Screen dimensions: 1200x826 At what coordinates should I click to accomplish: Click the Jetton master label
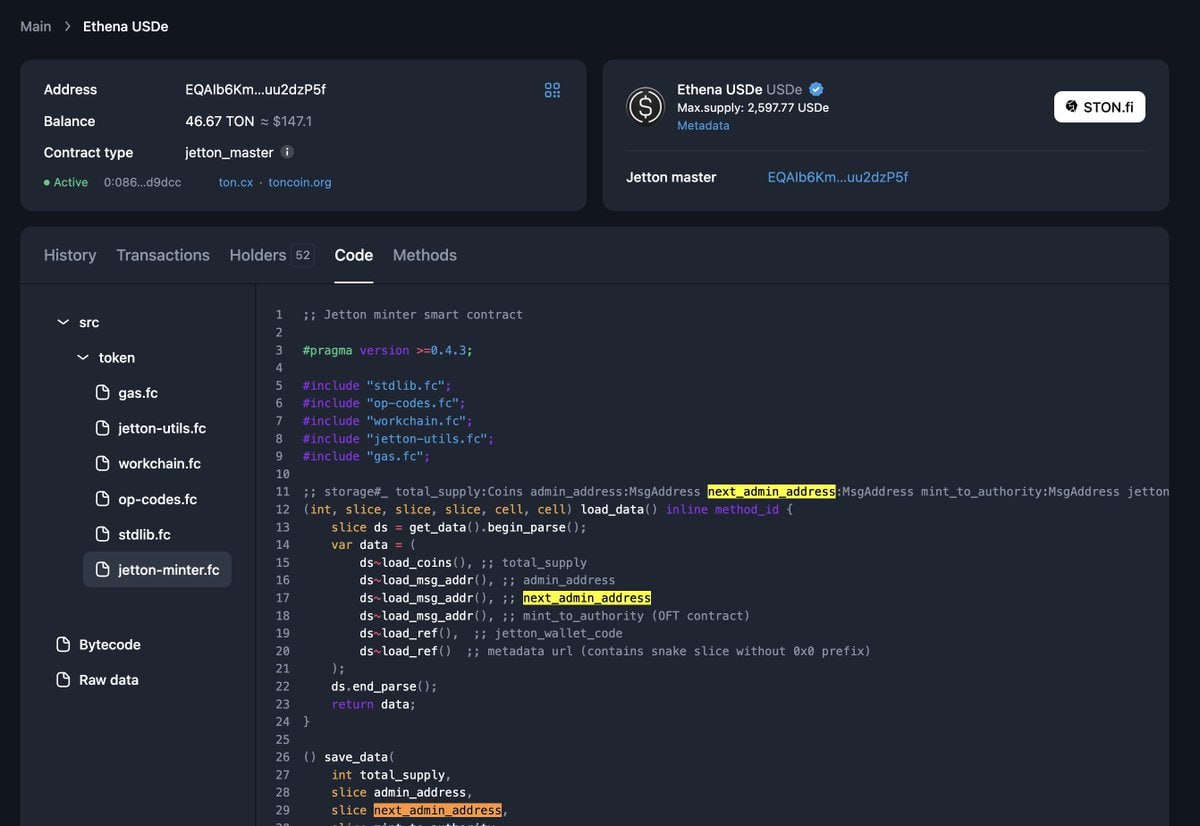pos(671,177)
